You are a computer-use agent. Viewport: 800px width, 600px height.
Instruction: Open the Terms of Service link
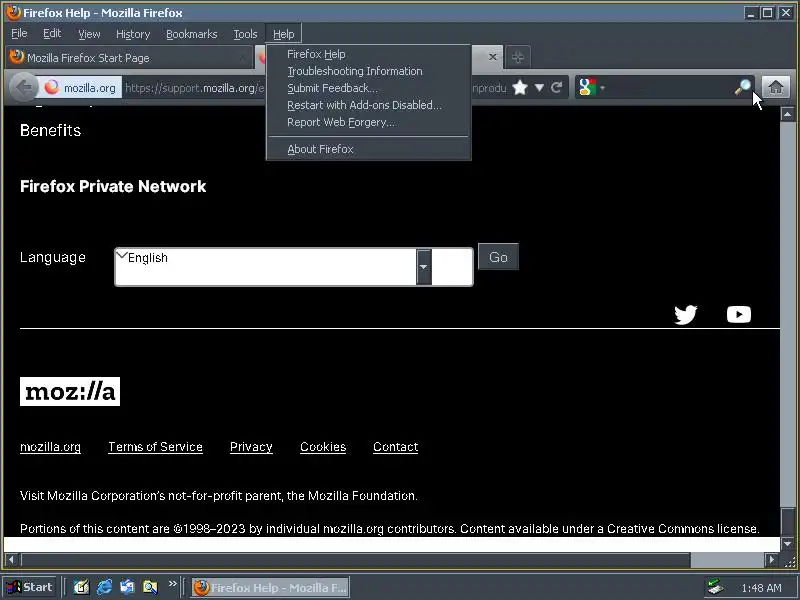156,447
